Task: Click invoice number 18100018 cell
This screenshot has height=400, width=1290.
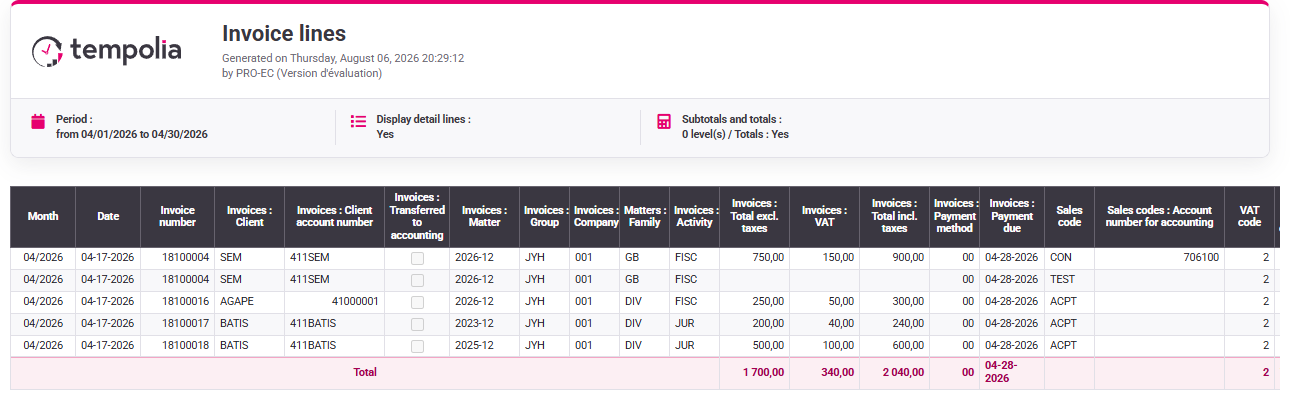Action: pyautogui.click(x=178, y=346)
